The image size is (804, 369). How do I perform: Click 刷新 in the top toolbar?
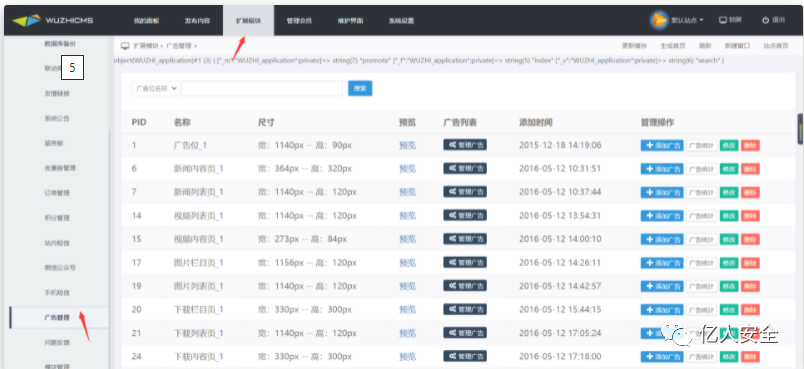pos(705,46)
